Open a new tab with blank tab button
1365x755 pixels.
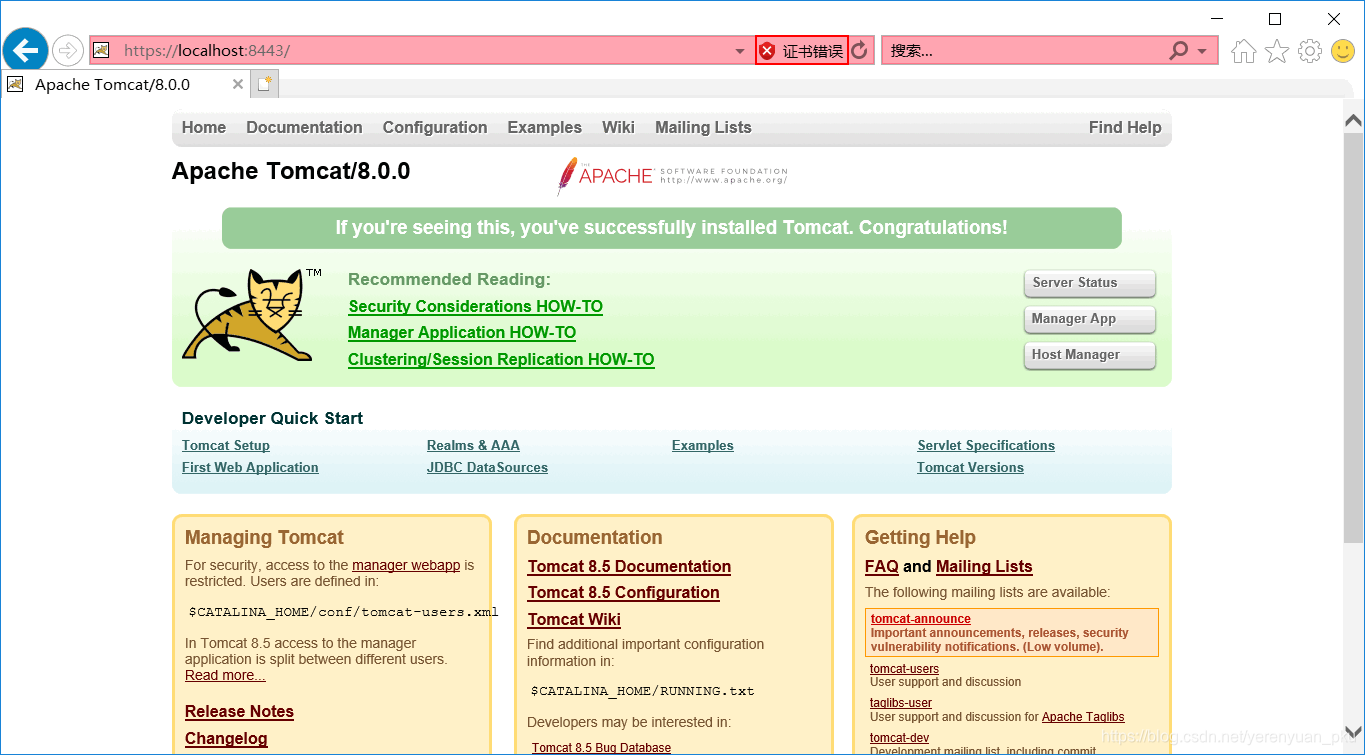pyautogui.click(x=264, y=85)
